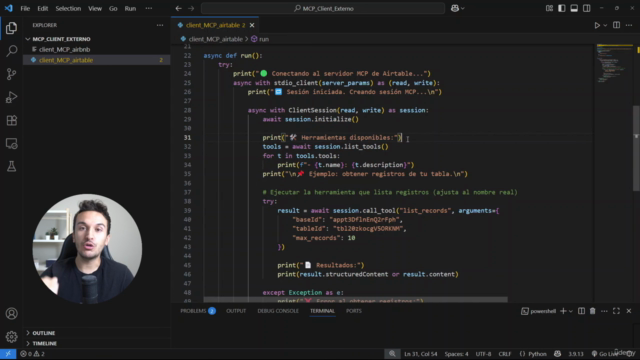Split the terminal panel
640x360 pixels.
(x=581, y=311)
